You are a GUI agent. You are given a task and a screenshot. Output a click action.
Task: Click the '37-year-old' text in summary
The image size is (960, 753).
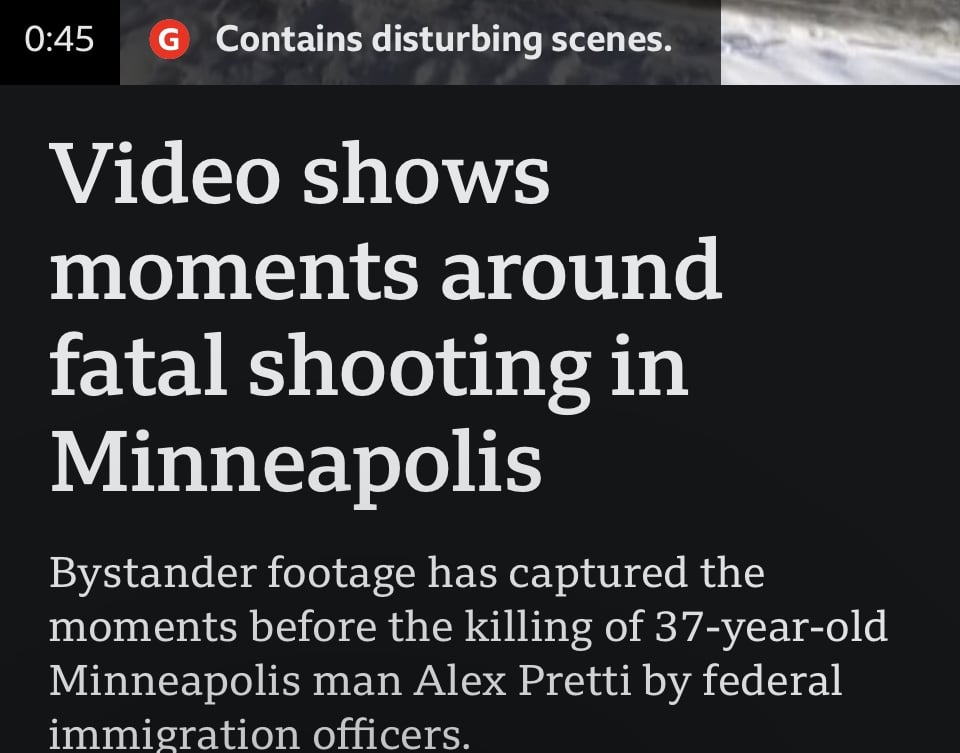771,629
